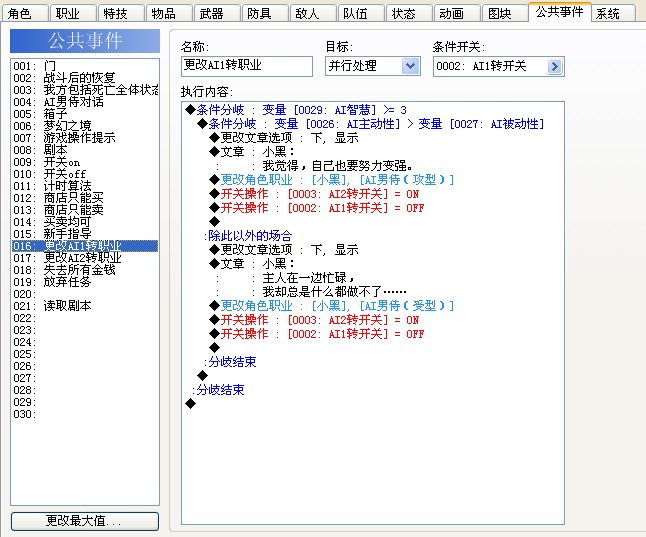Click the 除此以外的场合 line

248,236
